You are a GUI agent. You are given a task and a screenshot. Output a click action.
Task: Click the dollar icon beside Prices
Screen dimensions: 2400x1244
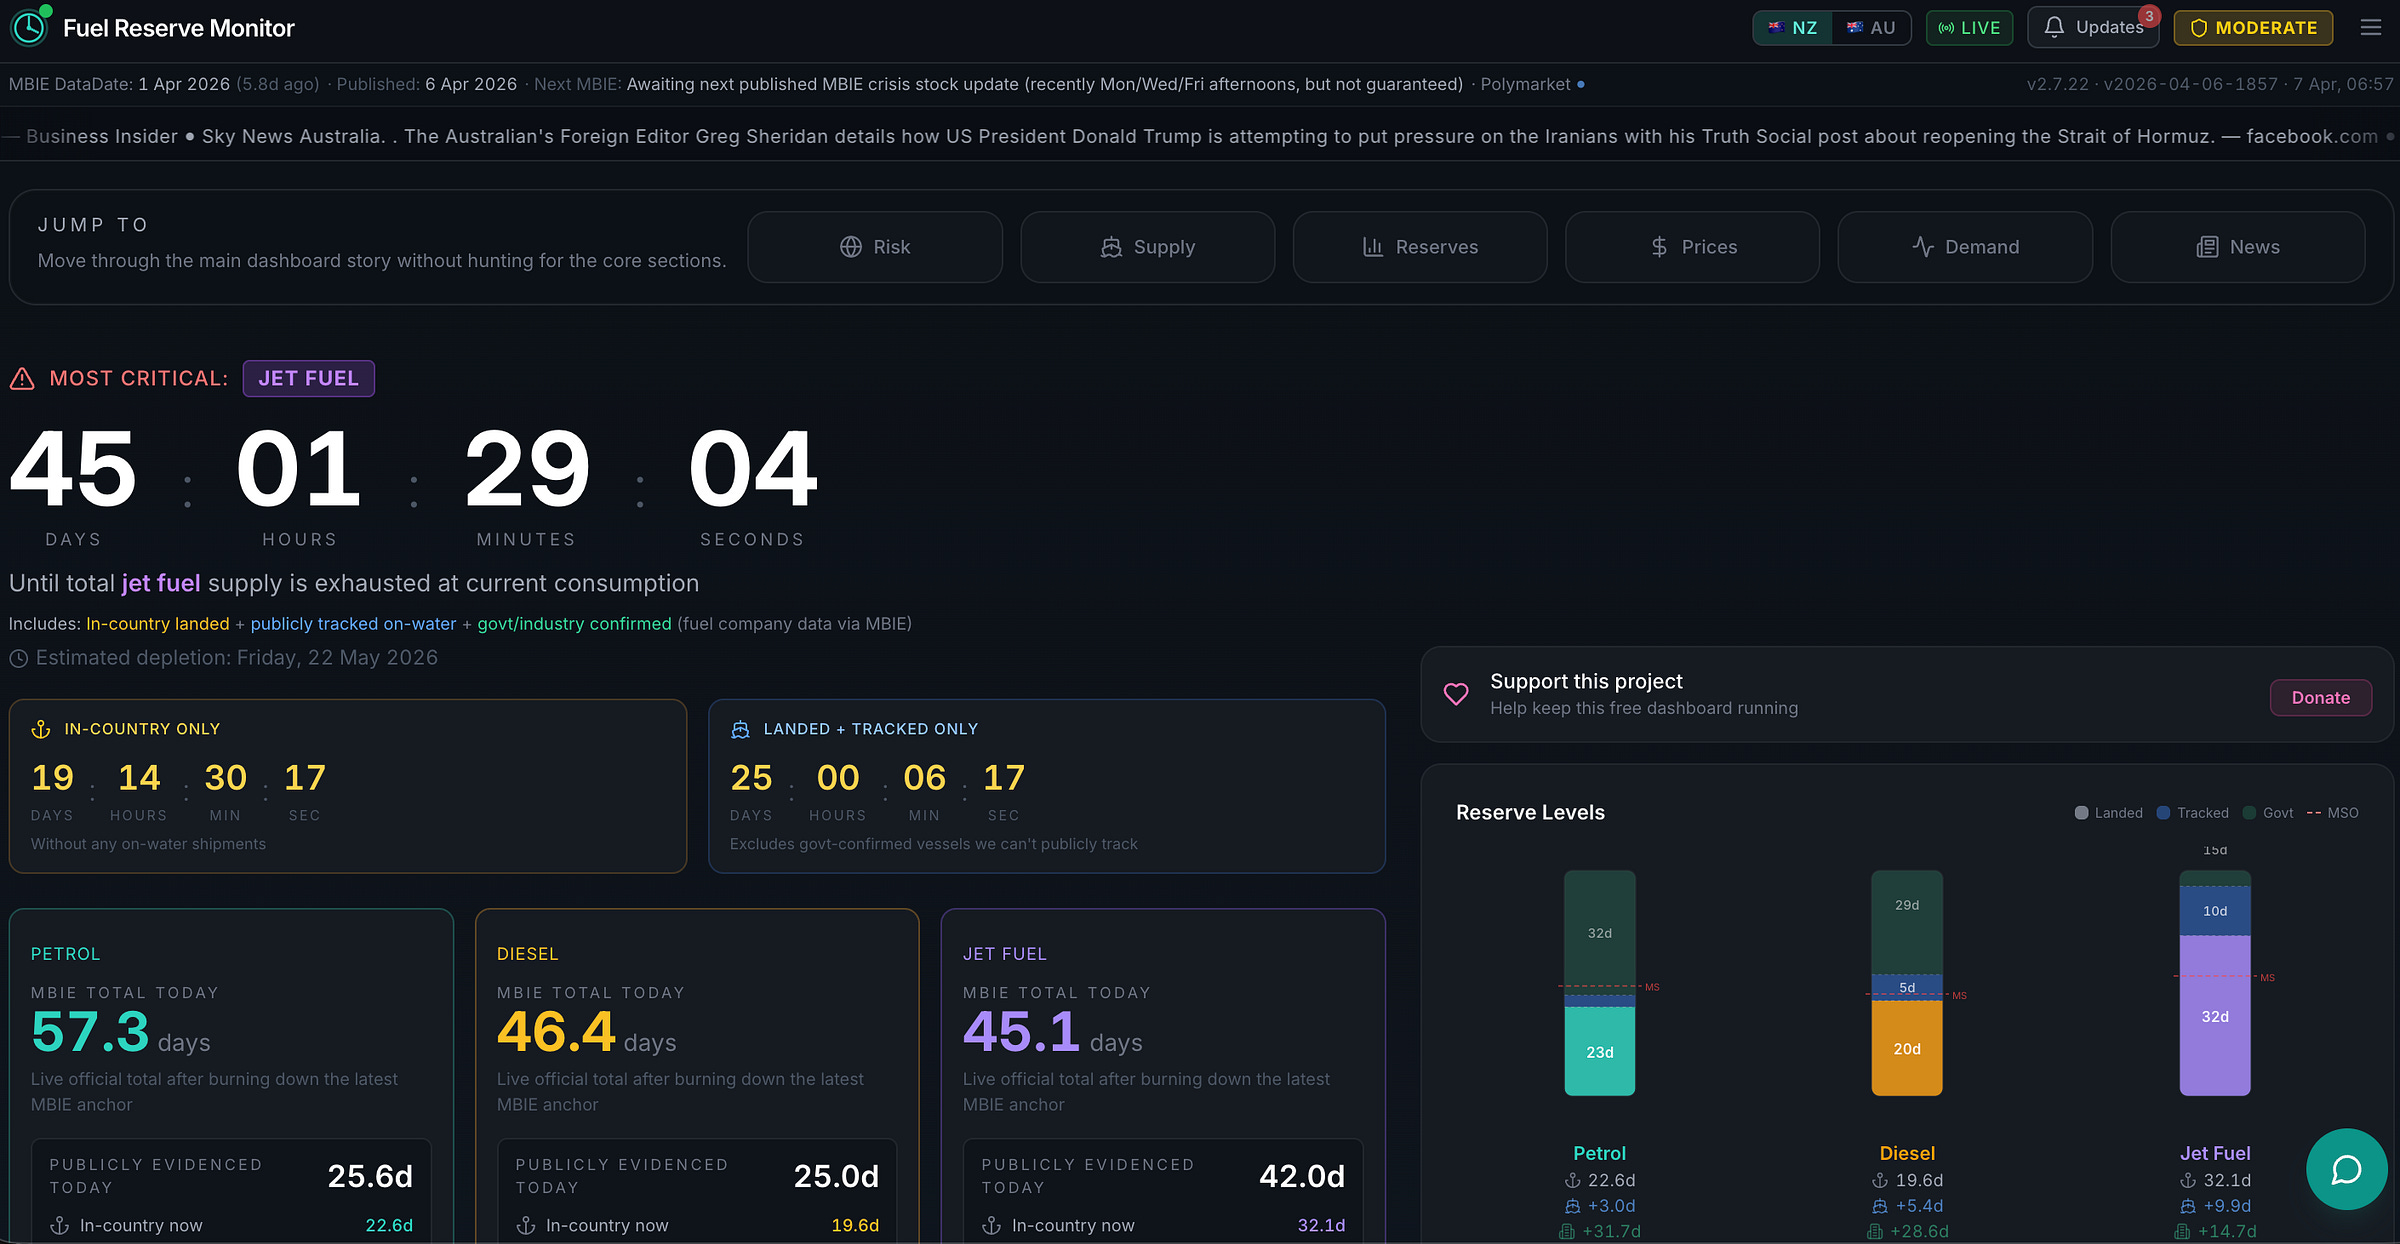pyautogui.click(x=1659, y=247)
